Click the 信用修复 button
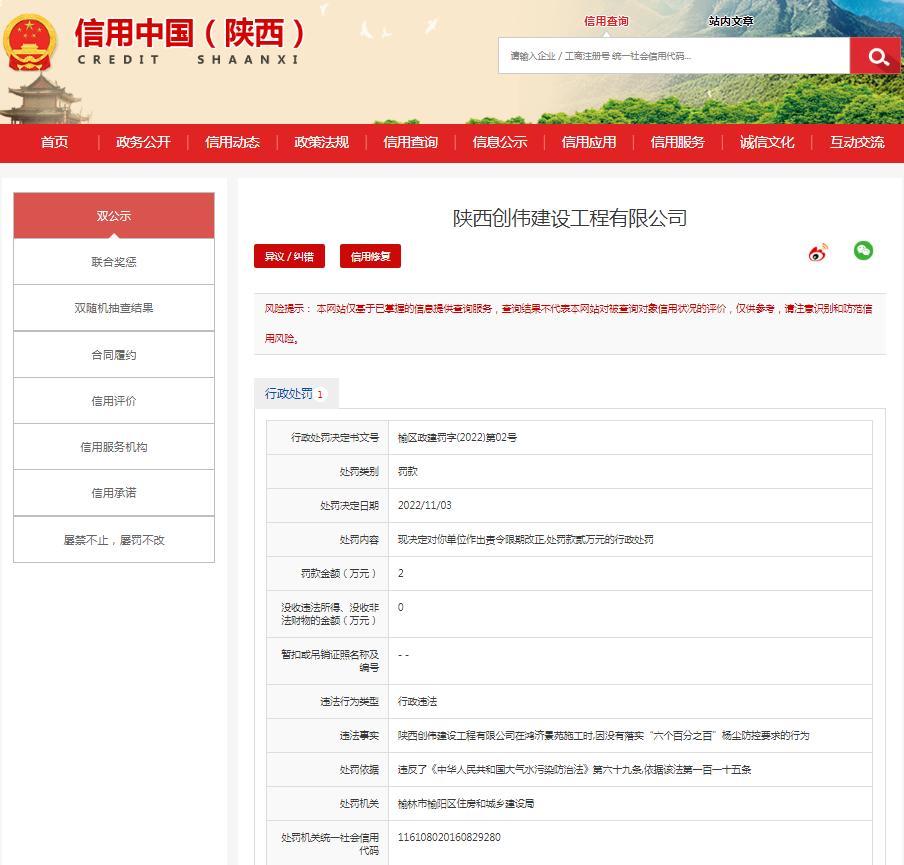904x865 pixels. pos(370,256)
